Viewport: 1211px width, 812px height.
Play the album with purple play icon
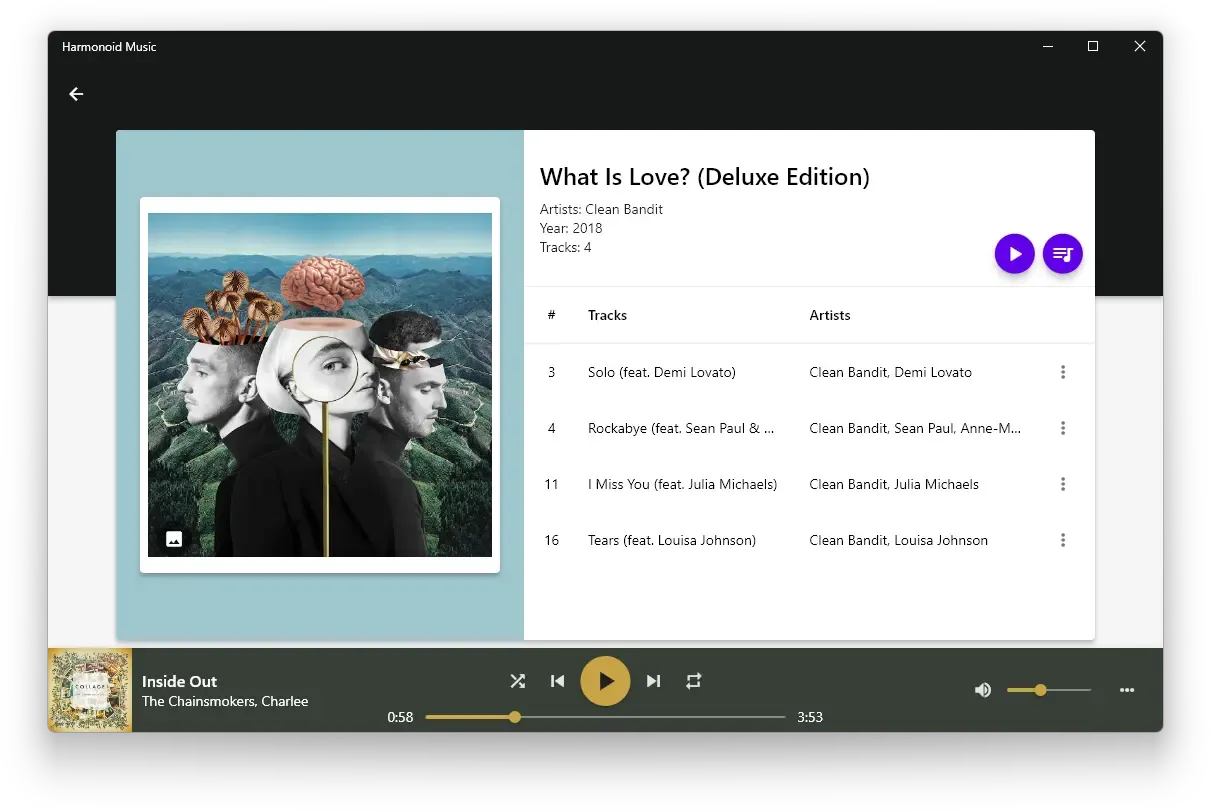[1014, 253]
